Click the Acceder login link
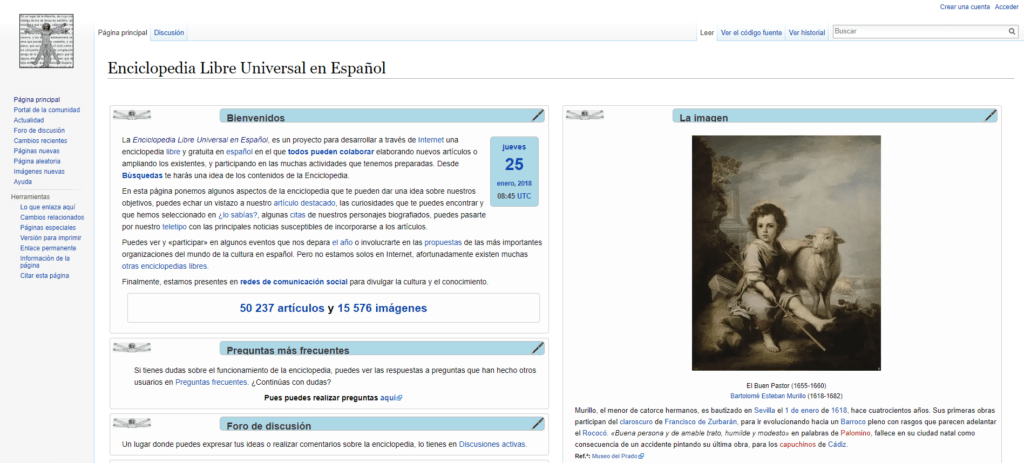The image size is (1024, 463). click(1006, 7)
